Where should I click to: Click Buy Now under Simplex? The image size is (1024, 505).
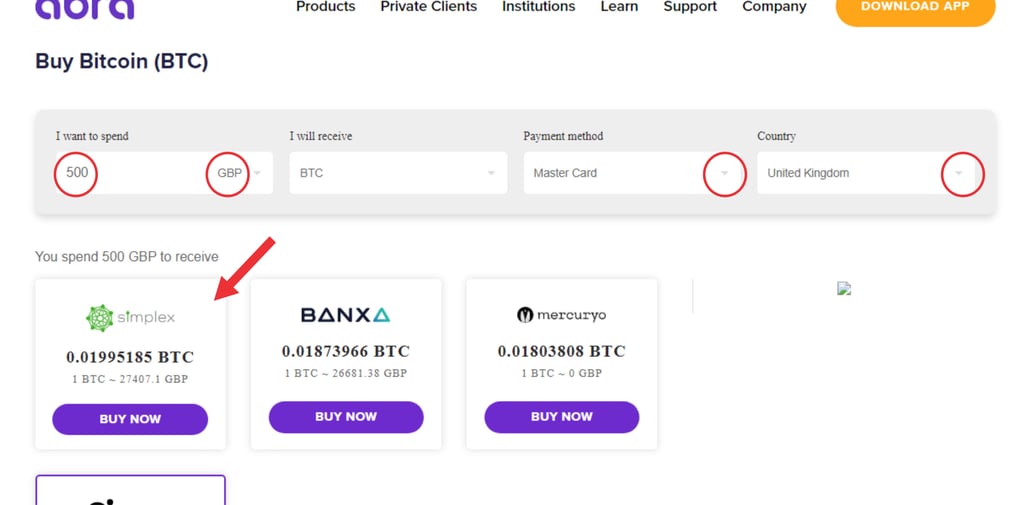130,419
